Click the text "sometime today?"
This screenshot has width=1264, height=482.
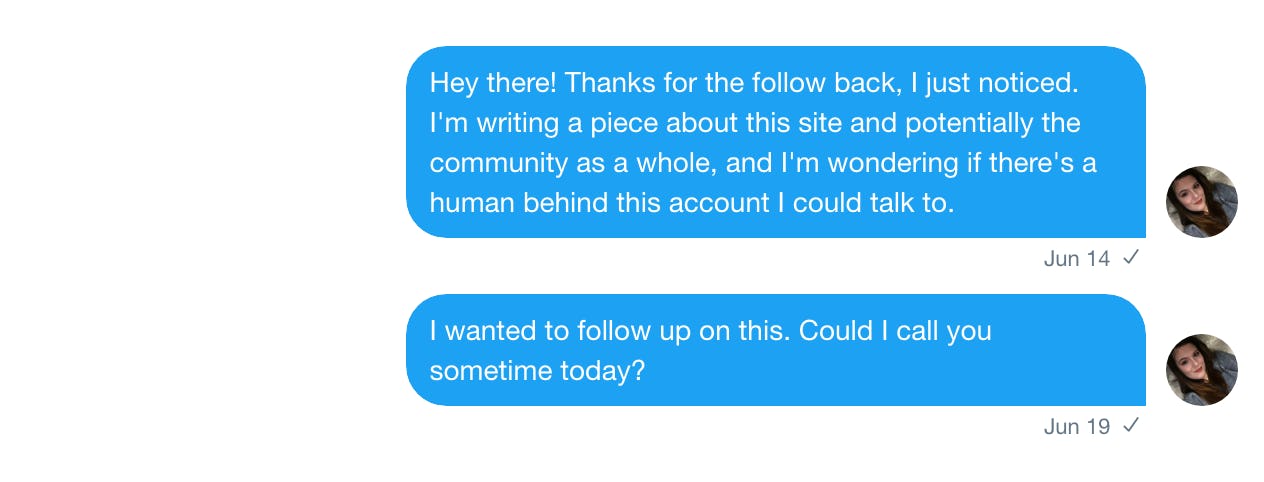point(537,371)
